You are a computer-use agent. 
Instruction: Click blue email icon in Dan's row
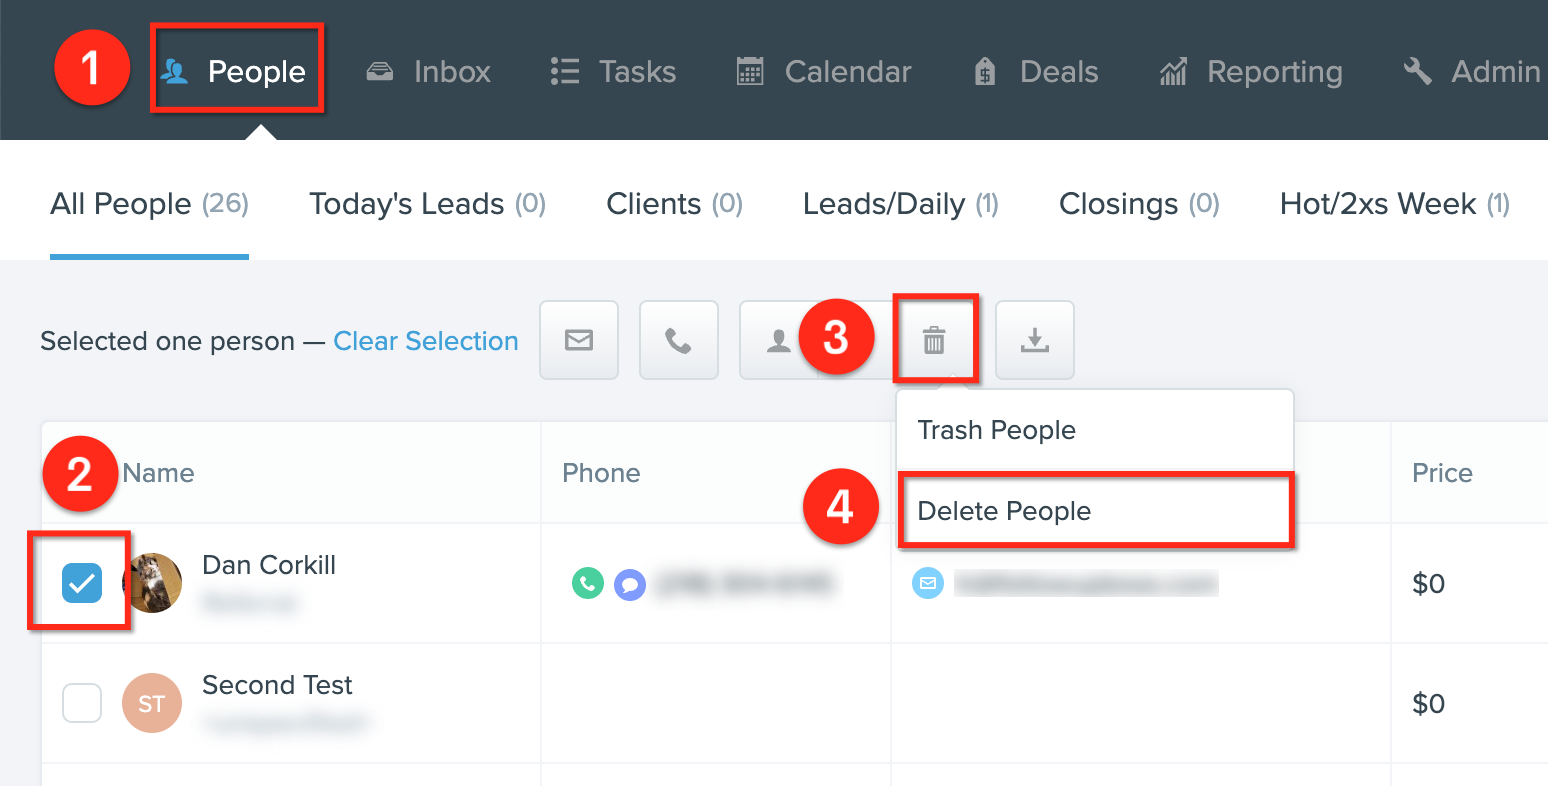(x=928, y=583)
